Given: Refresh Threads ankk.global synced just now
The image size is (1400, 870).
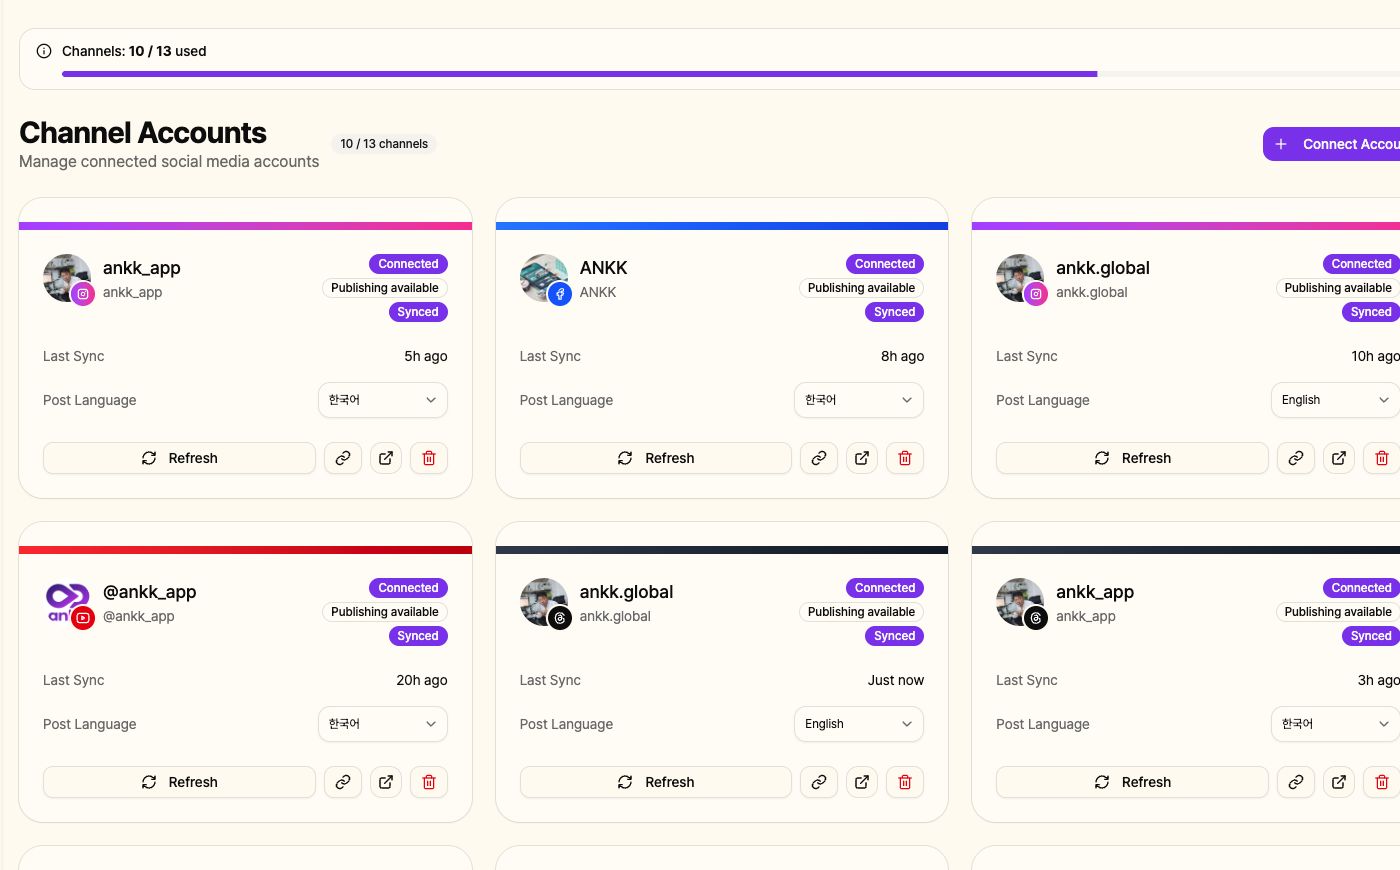Looking at the screenshot, I should [x=656, y=782].
